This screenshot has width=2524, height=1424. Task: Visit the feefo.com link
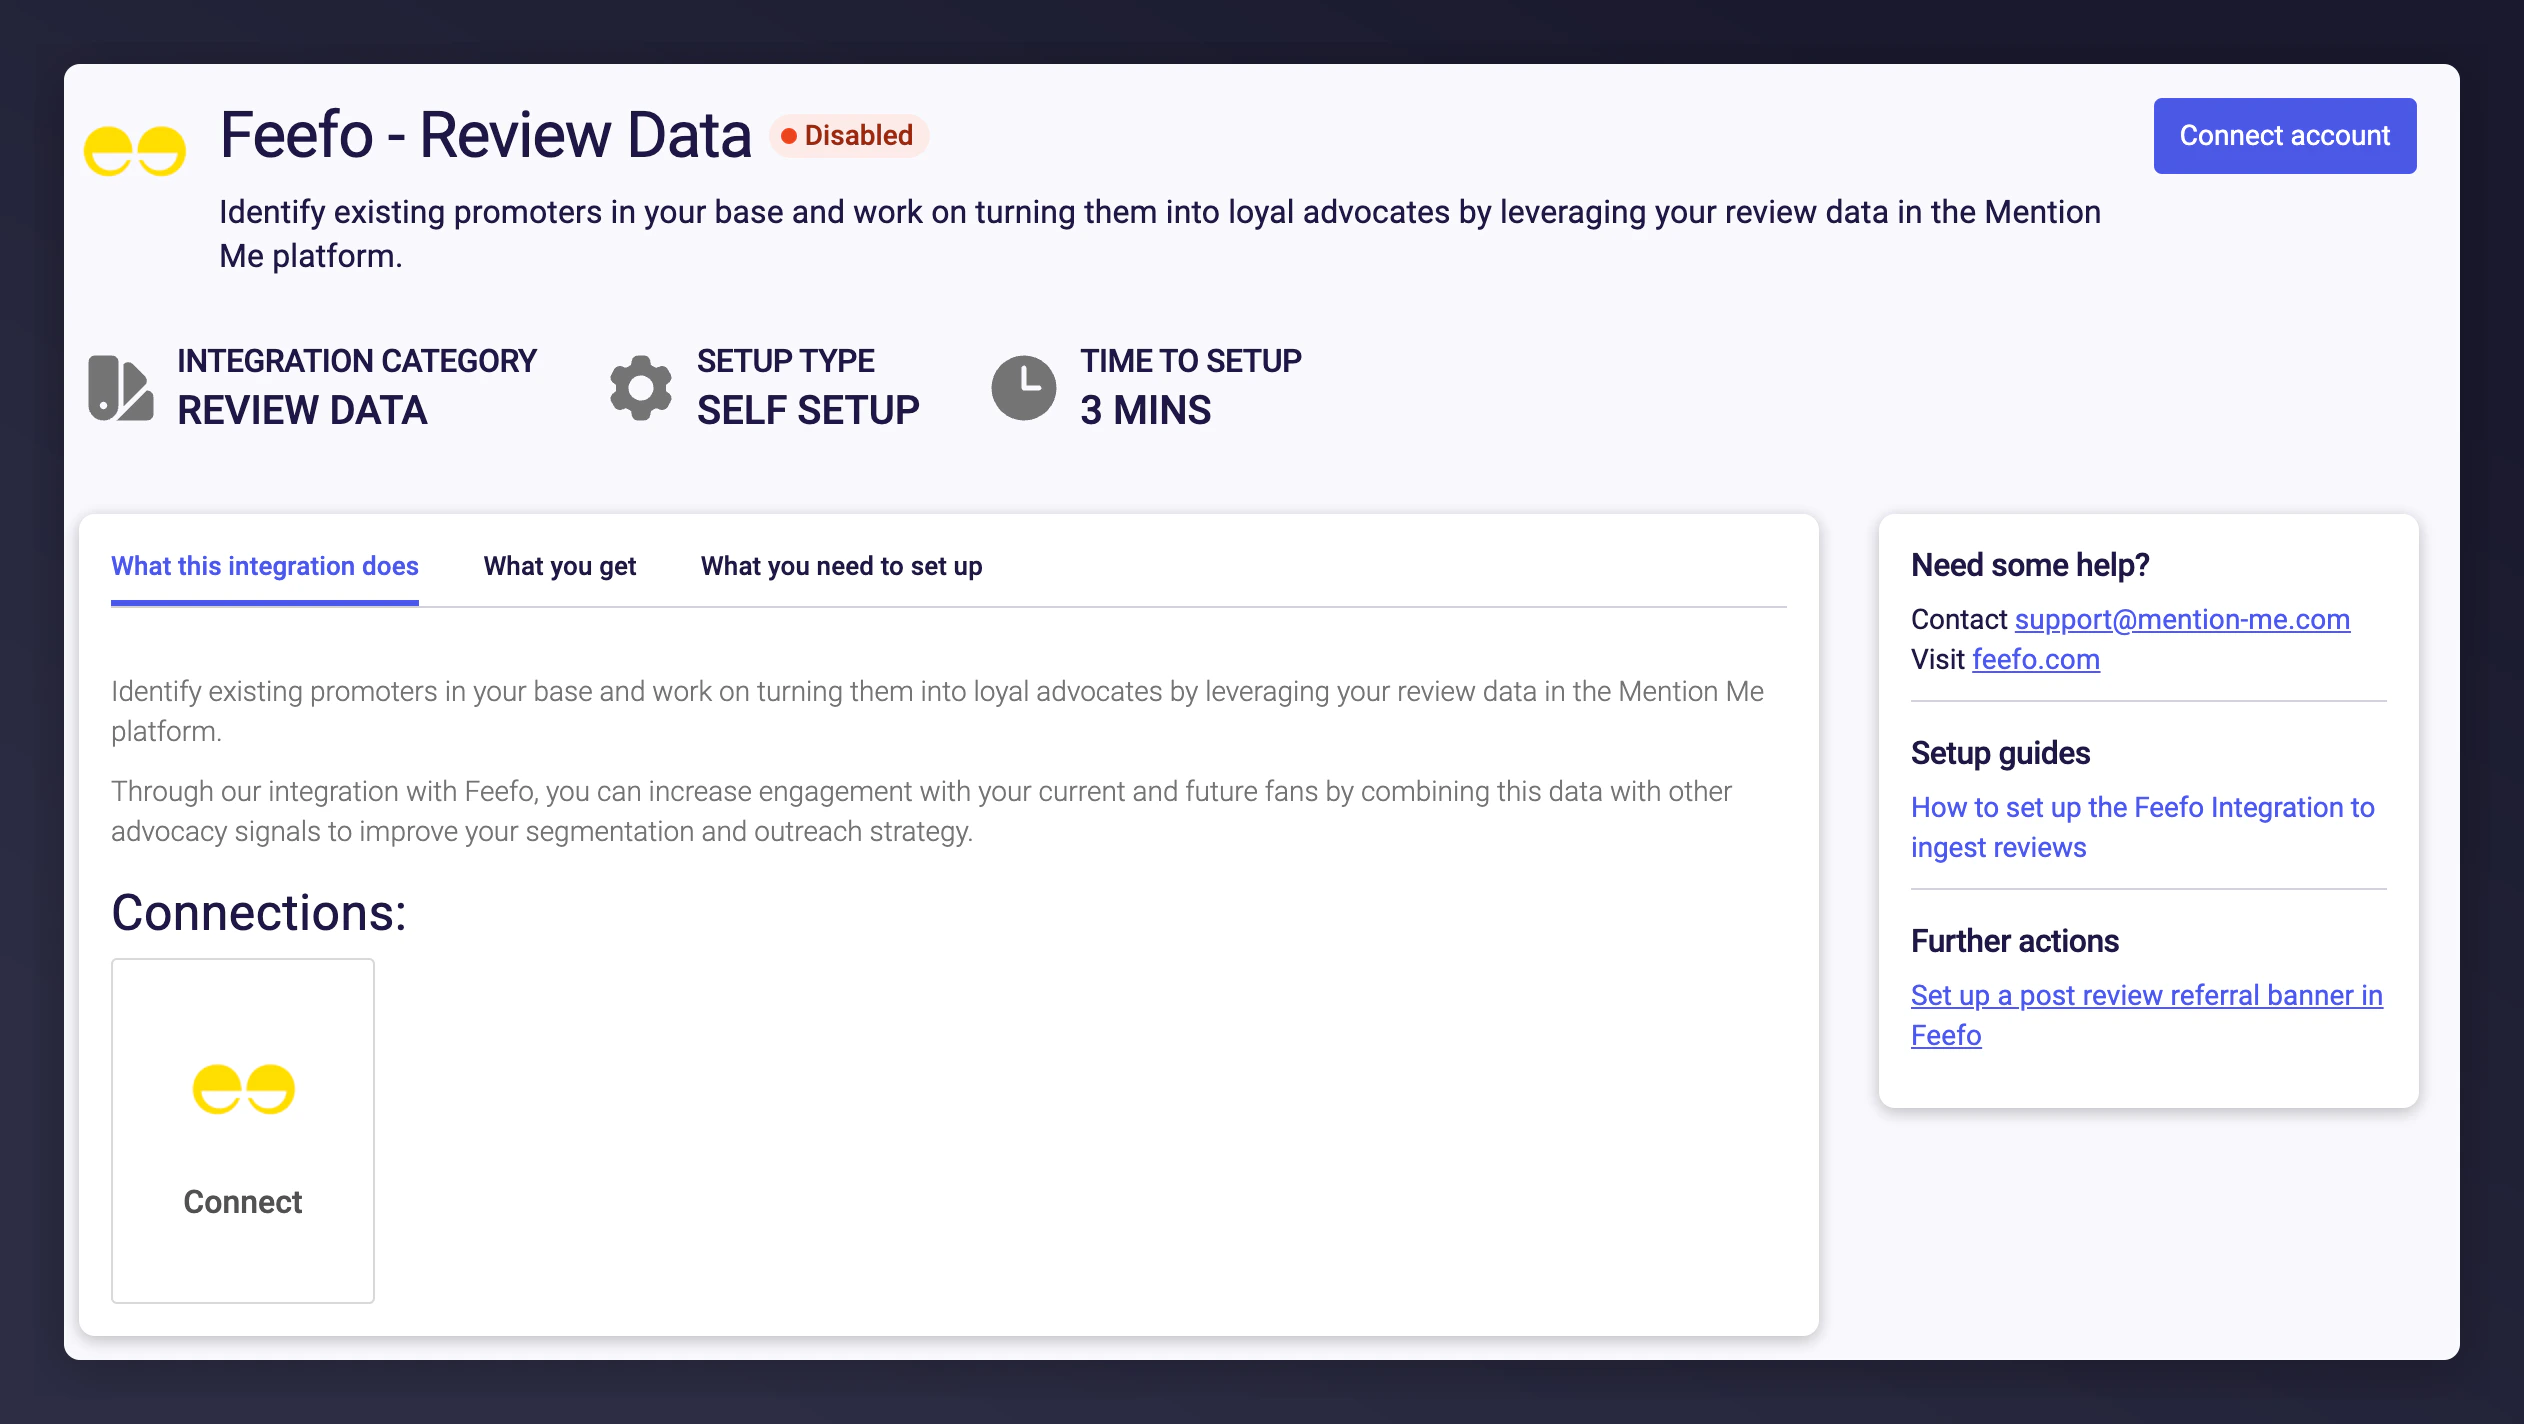point(2036,659)
